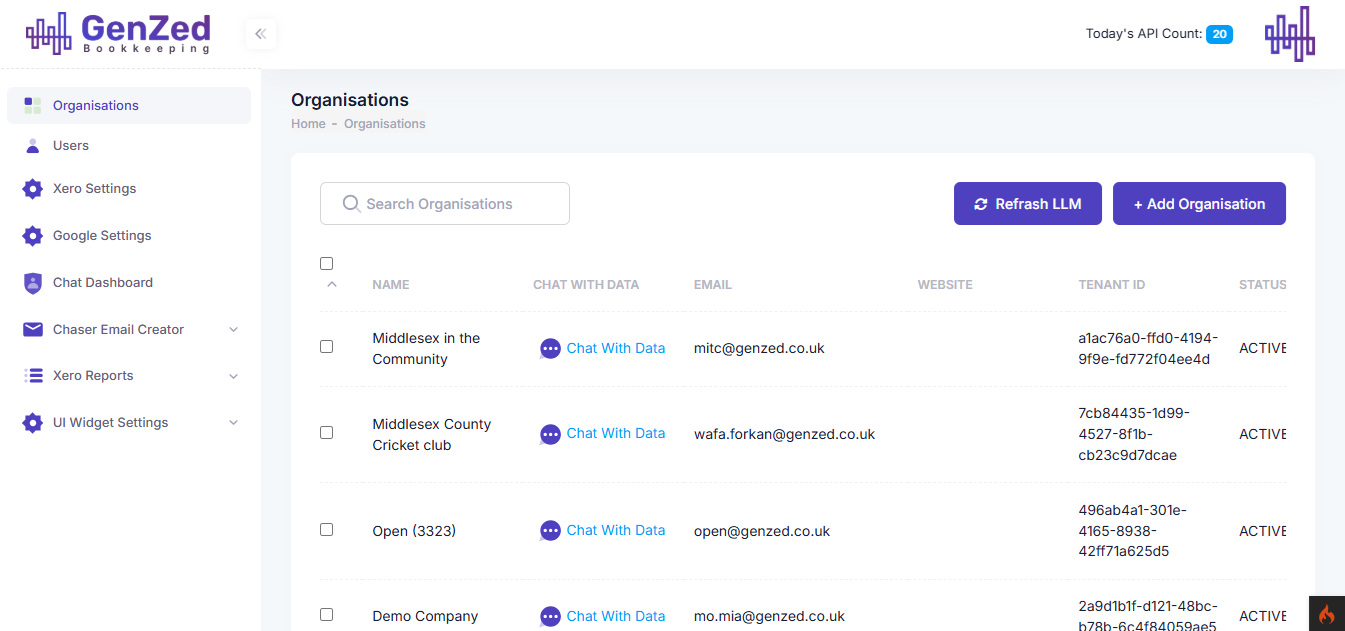This screenshot has width=1345, height=631.
Task: Click the Refrash LLM button
Action: 1027,204
